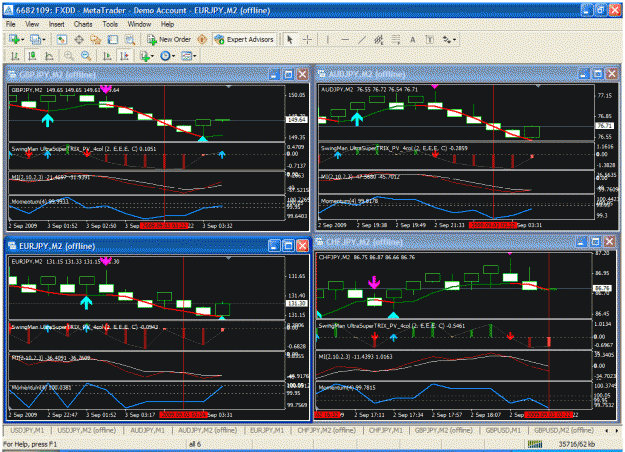
Task: Click the chart shift triangle in EURJPY chart
Action: pyautogui.click(x=228, y=259)
